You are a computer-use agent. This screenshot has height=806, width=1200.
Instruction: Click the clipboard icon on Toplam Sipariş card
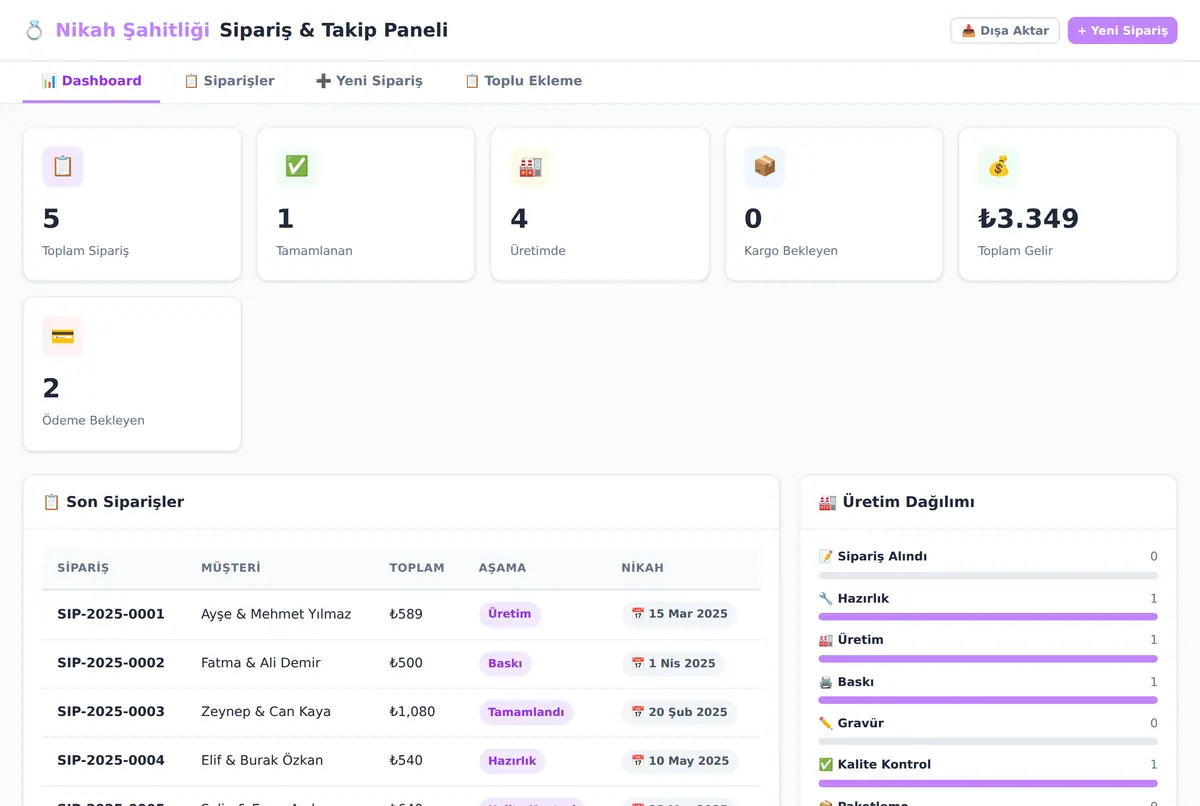click(x=63, y=167)
